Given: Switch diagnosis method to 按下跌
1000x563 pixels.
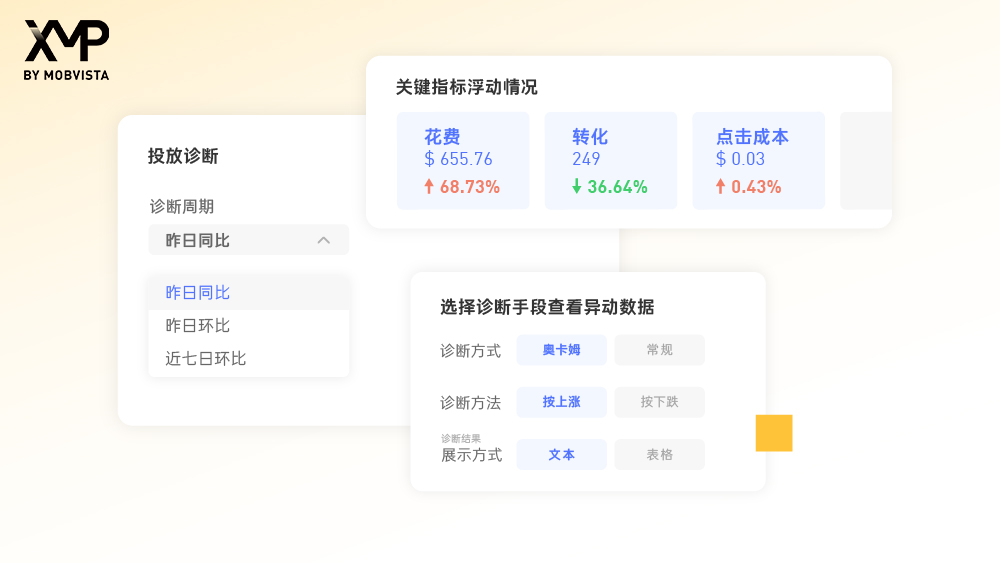Looking at the screenshot, I should pos(659,402).
